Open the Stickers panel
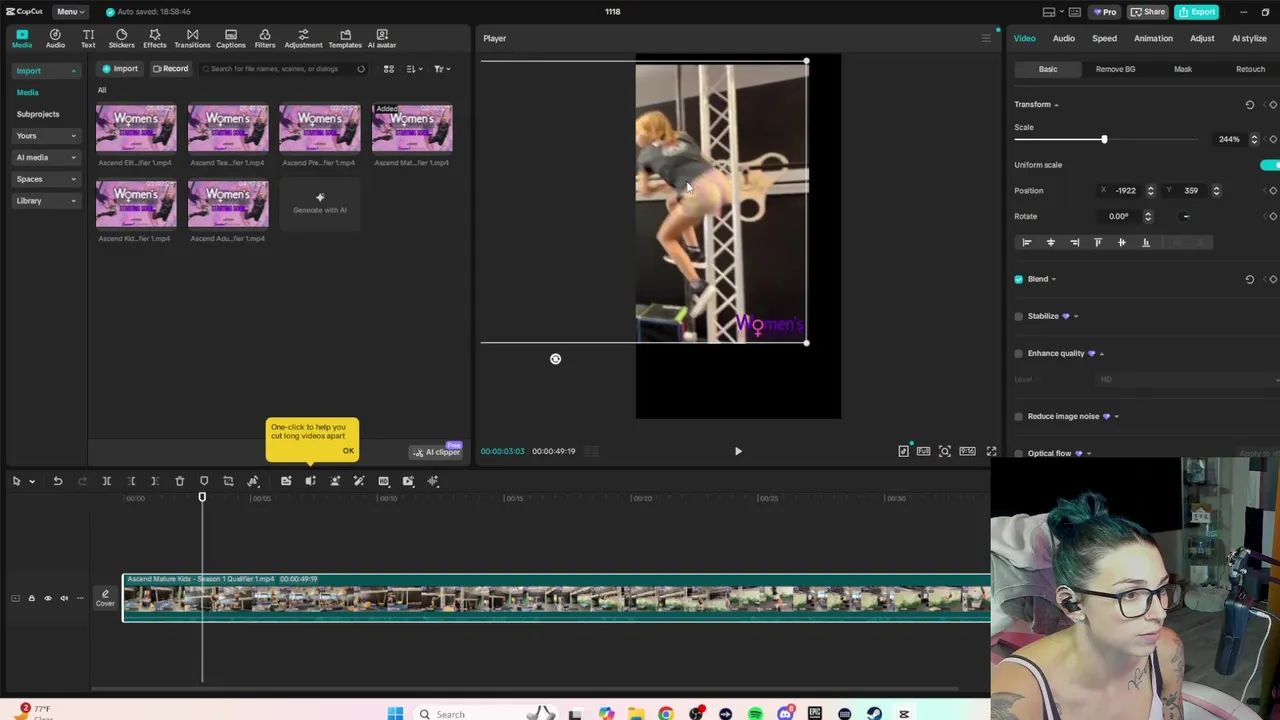 pos(121,39)
